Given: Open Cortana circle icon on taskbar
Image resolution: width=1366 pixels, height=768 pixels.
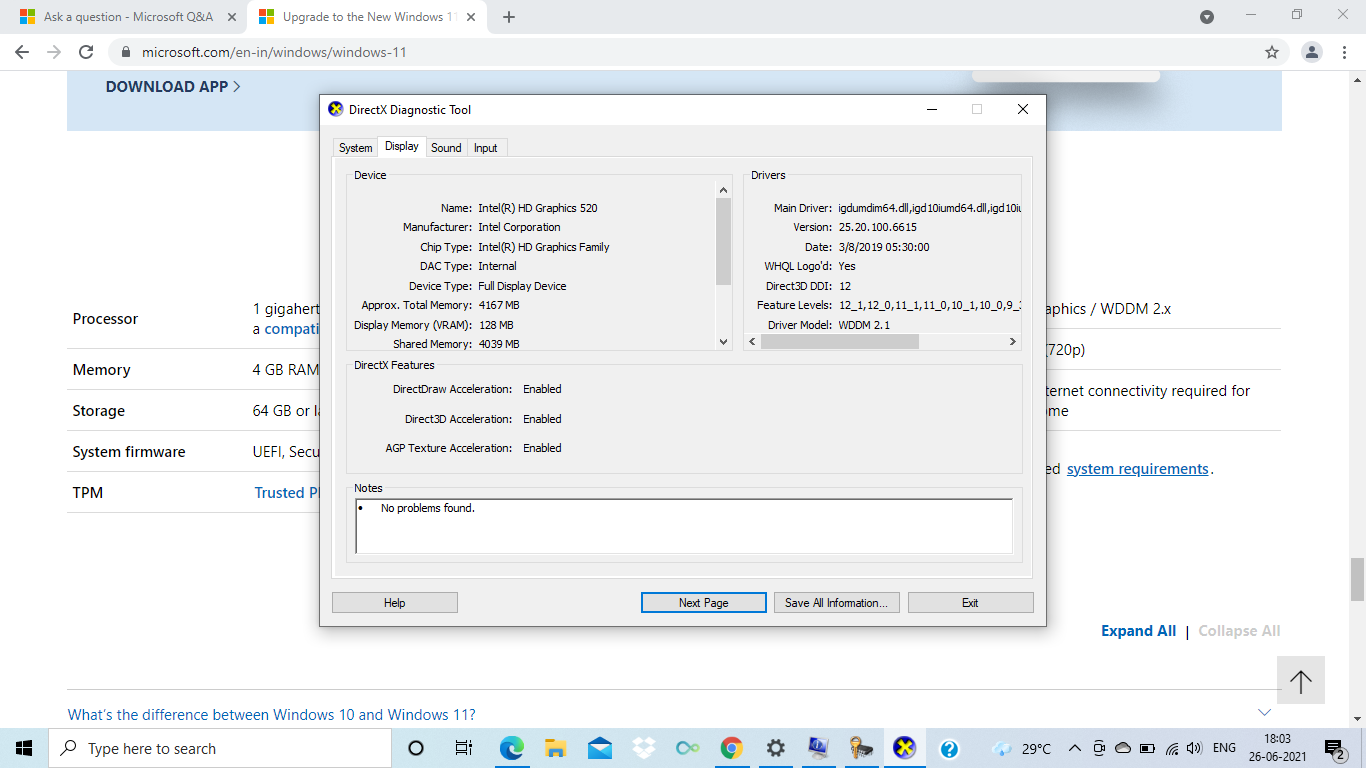Looking at the screenshot, I should click(x=417, y=748).
